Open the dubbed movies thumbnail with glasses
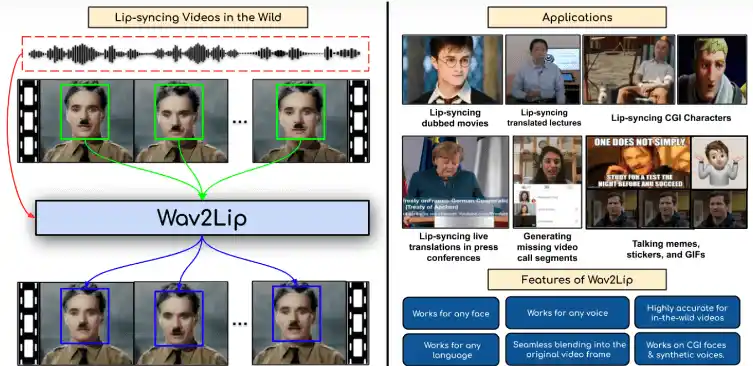 (452, 70)
